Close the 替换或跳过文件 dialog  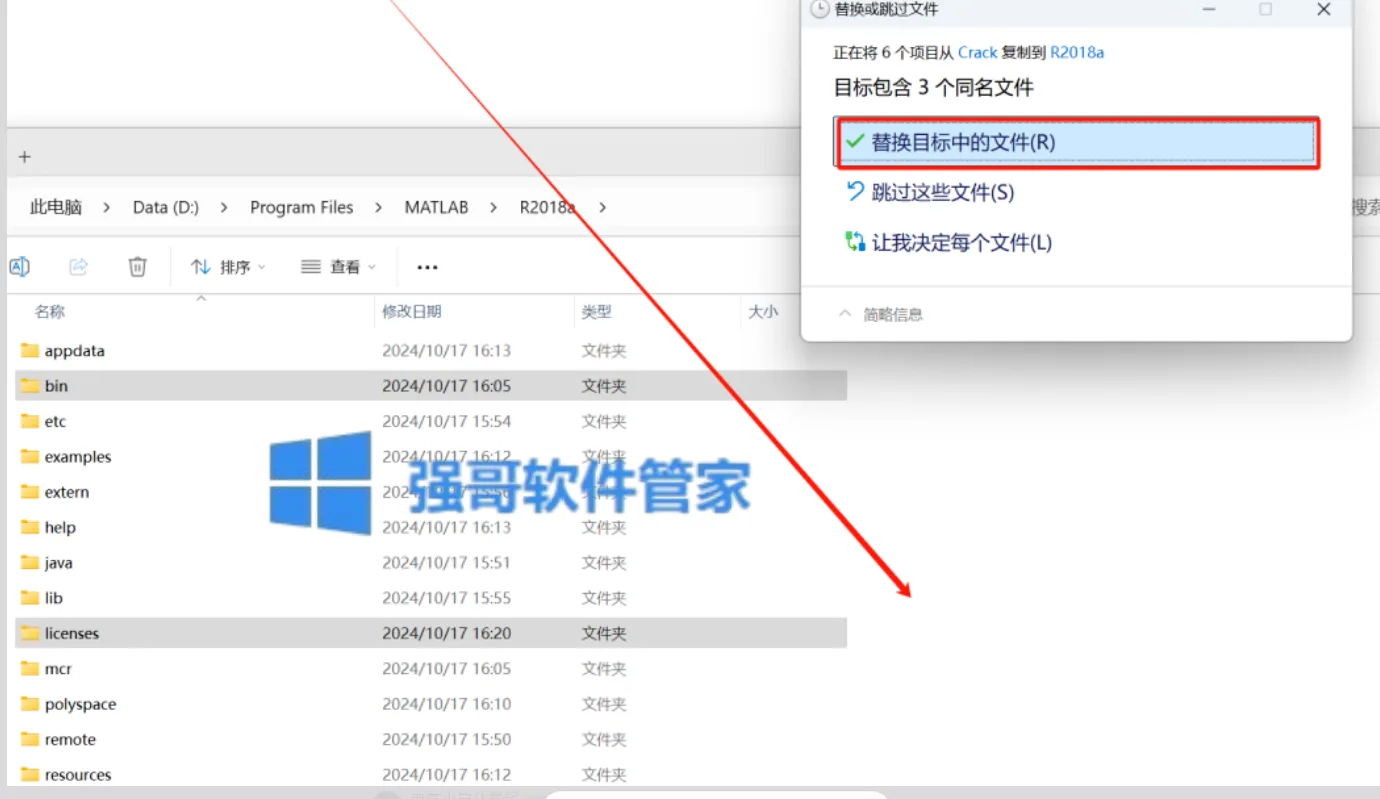coord(1324,9)
